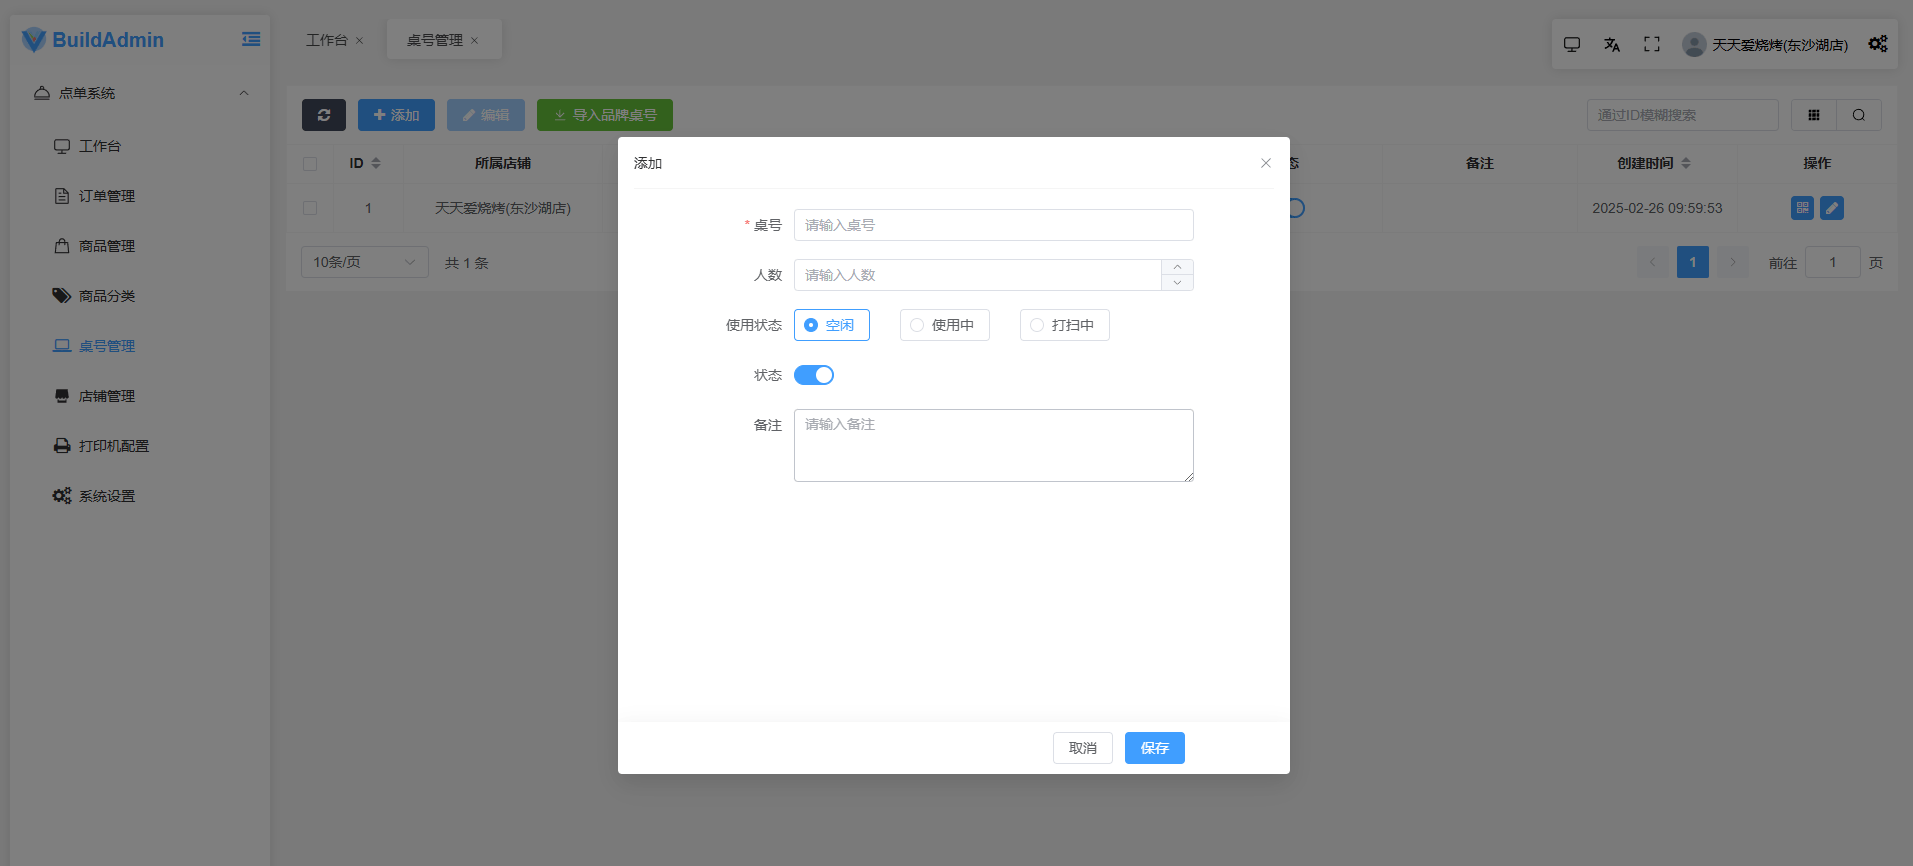Close the 添加 dialog with the X
This screenshot has height=866, width=1913.
tap(1266, 163)
